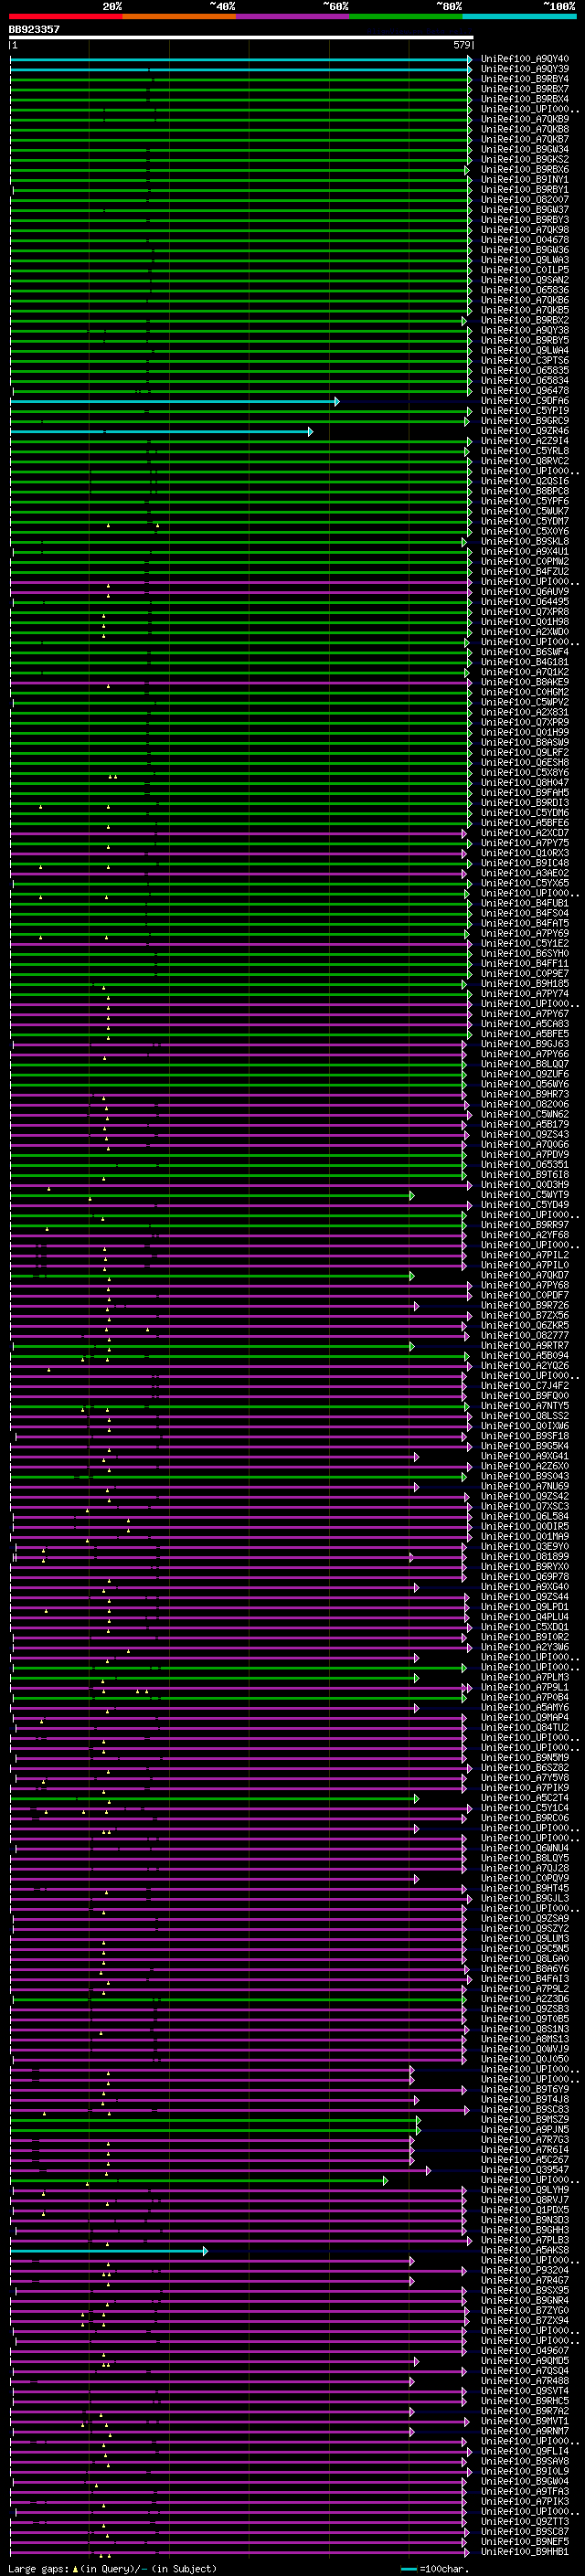This screenshot has height=2576, width=585.
Task: Select hit label UniRef100_O82007
Action: 524,199
